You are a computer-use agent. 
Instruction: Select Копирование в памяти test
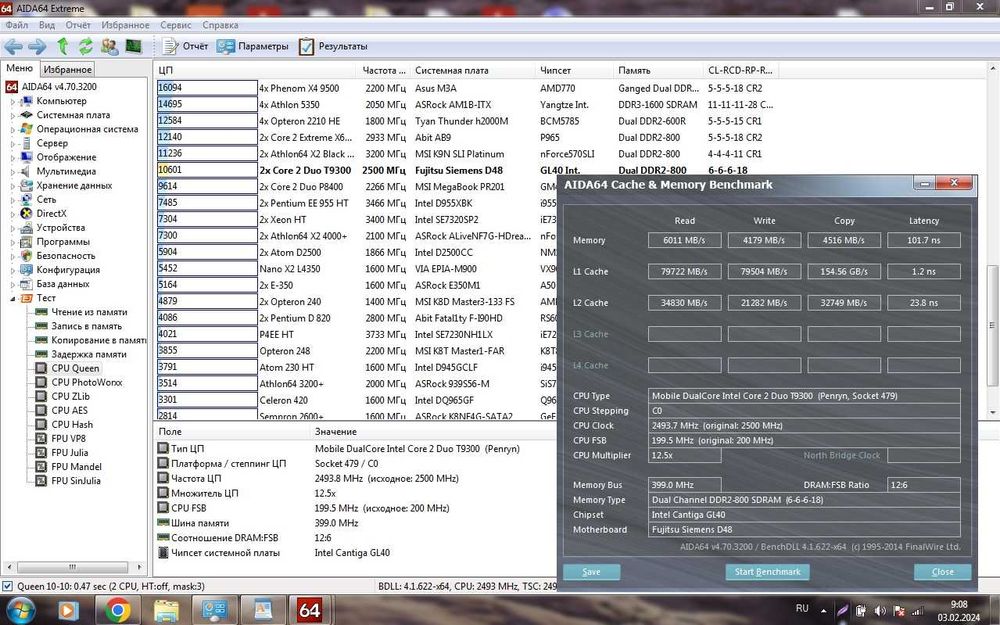(x=98, y=340)
